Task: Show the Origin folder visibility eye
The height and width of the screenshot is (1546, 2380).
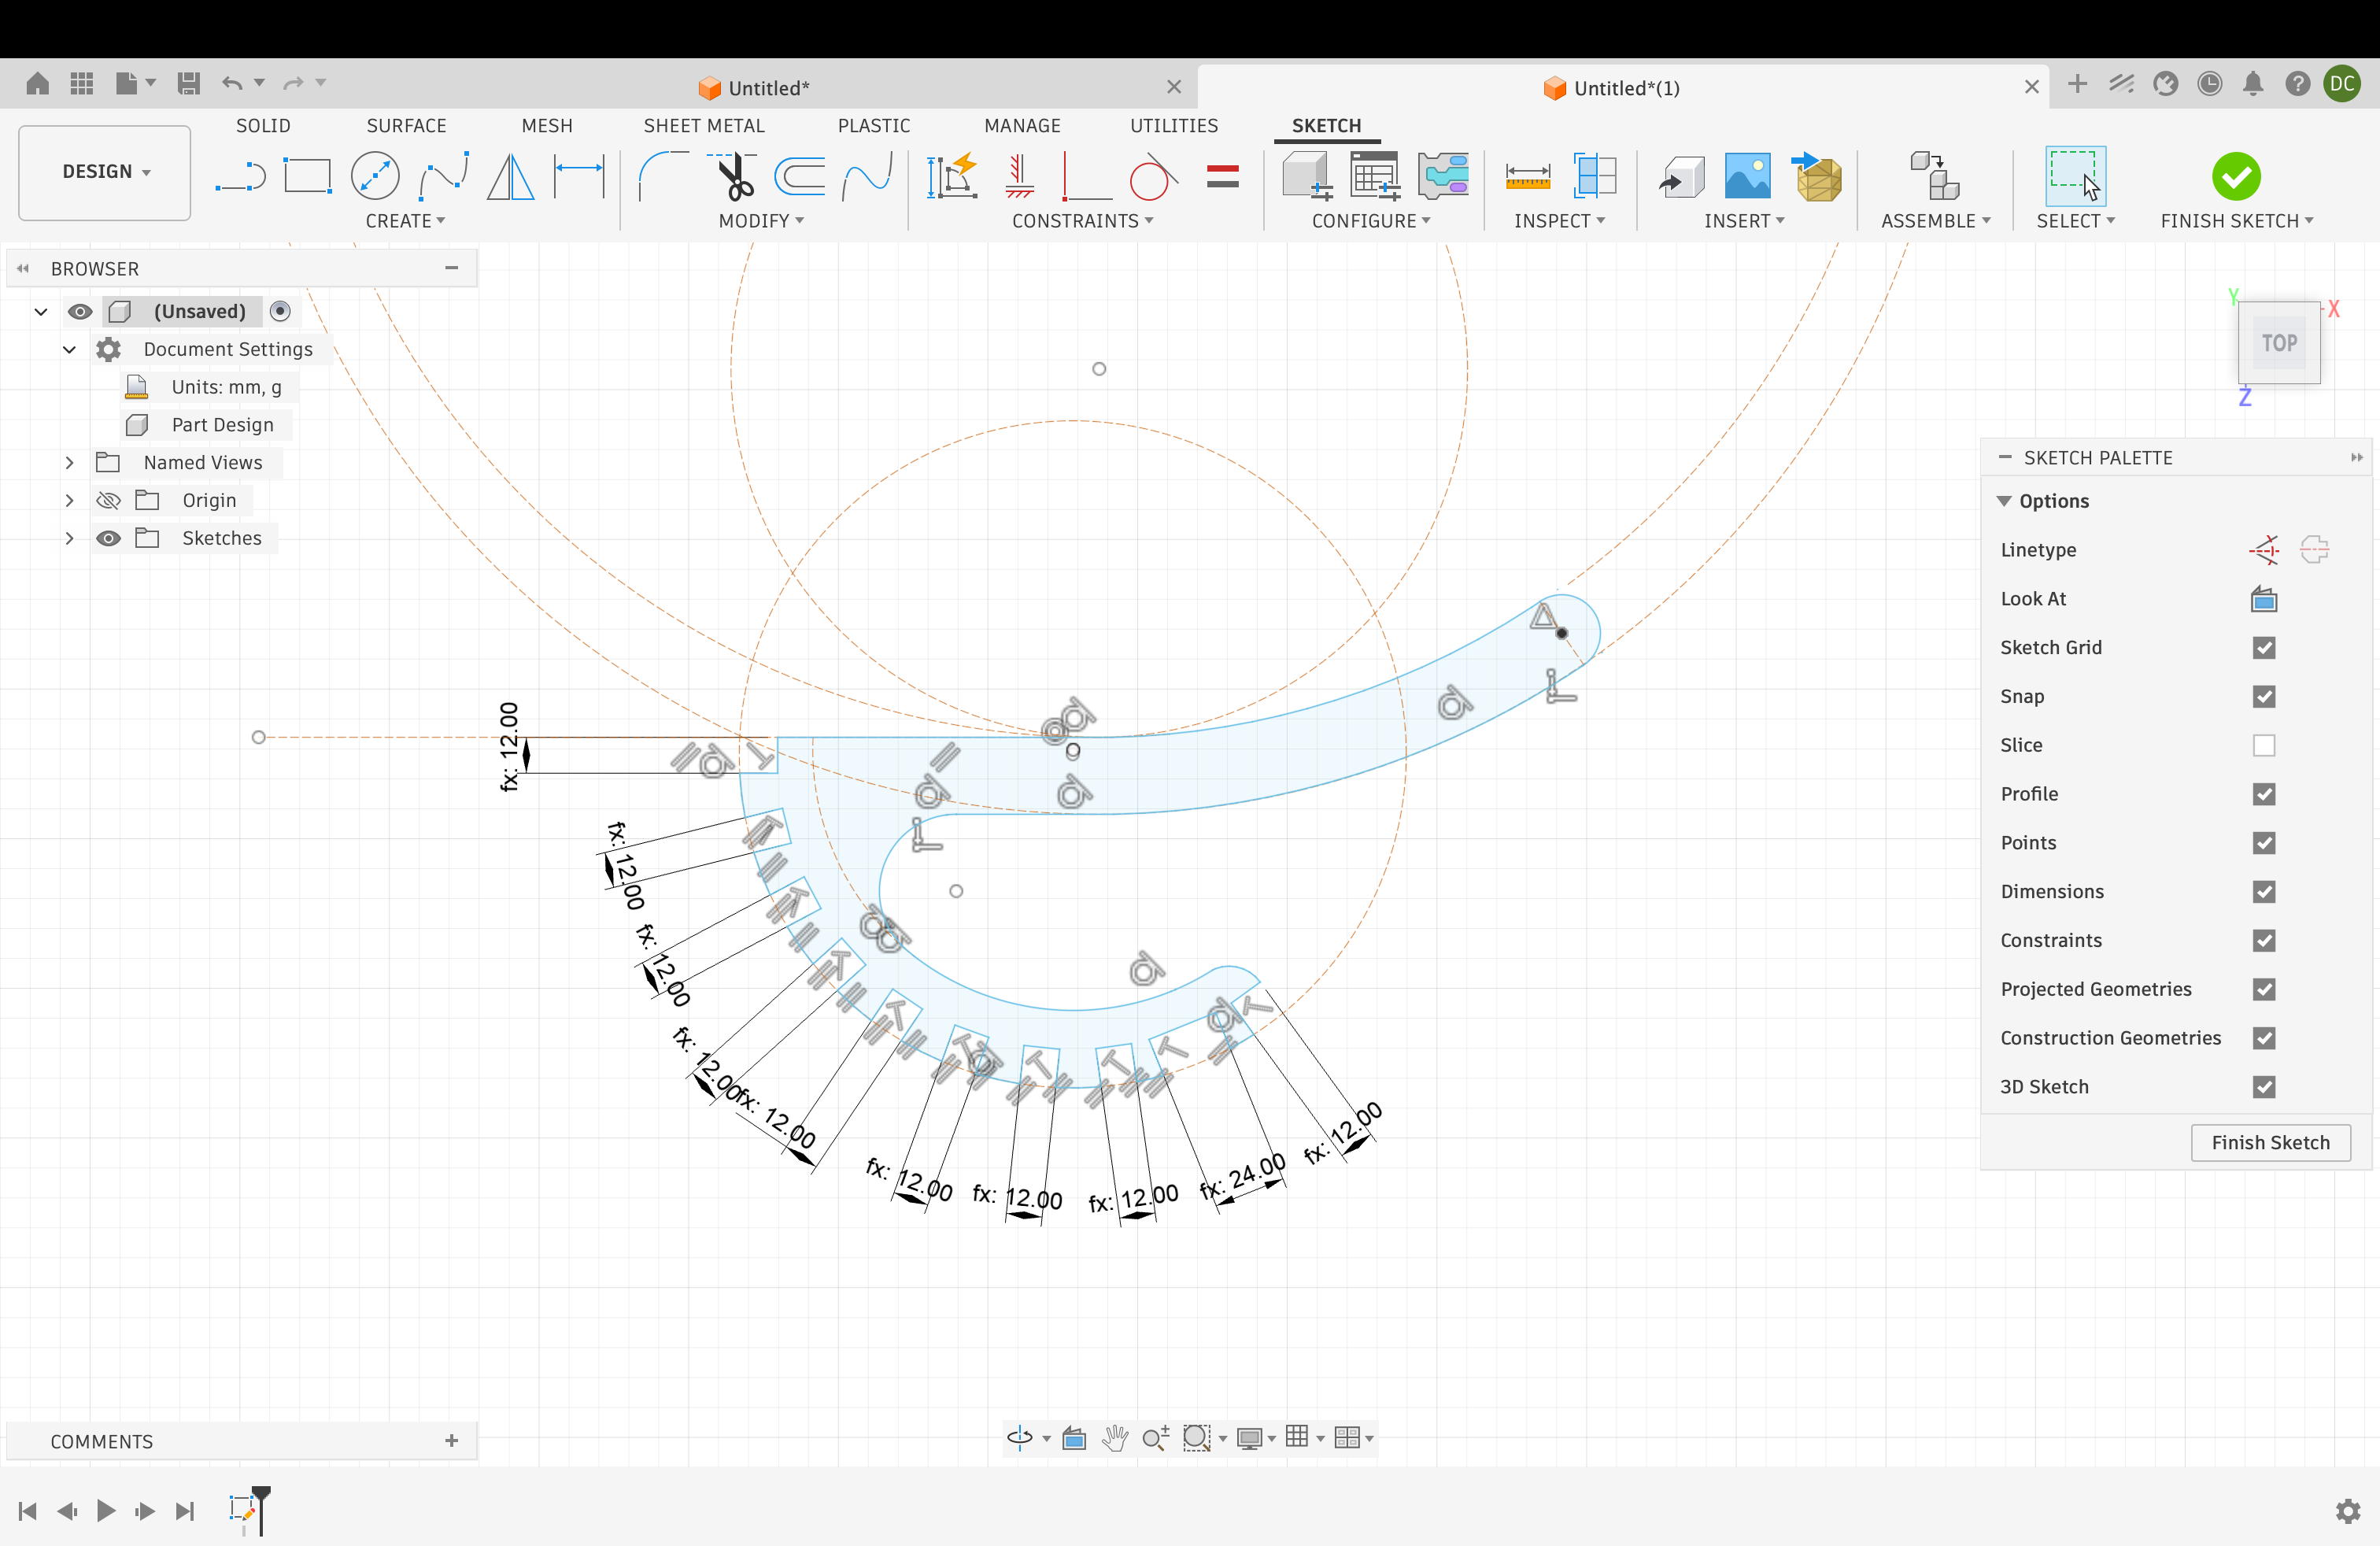Action: click(x=108, y=500)
